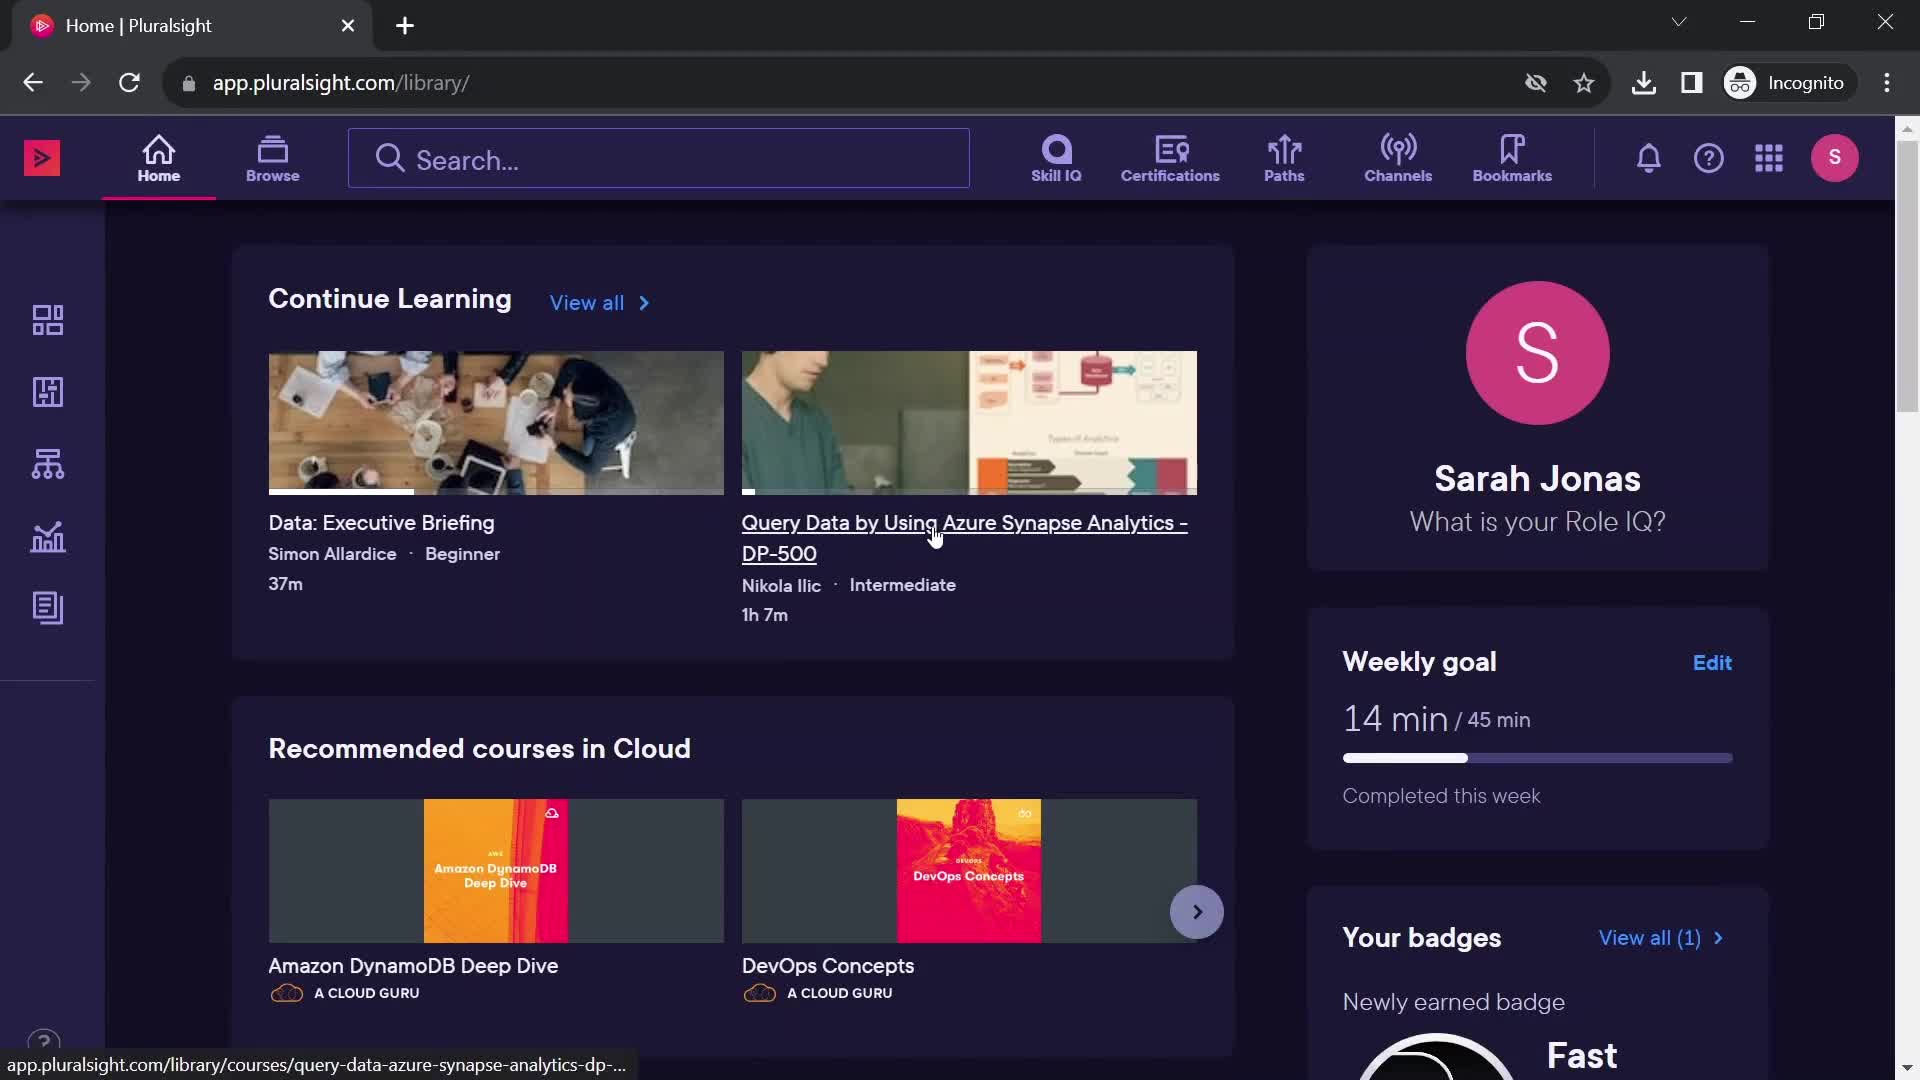The width and height of the screenshot is (1920, 1080).
Task: Click the first sidebar dashboard icon
Action: [48, 320]
